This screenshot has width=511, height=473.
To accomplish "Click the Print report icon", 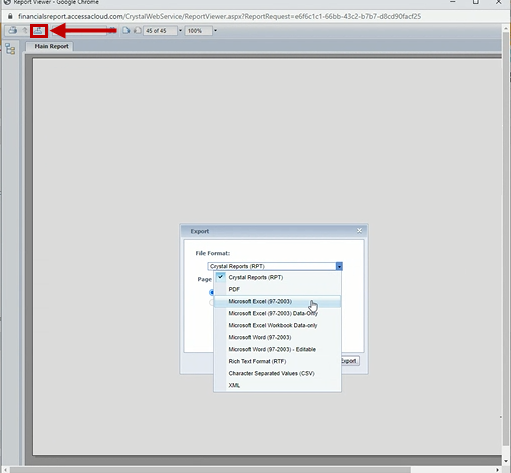I will click(x=13, y=30).
